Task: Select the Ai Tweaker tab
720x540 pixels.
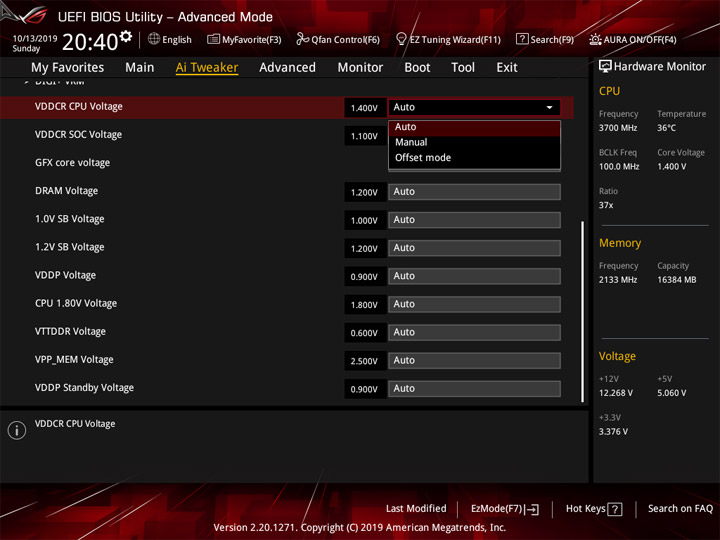Action: [207, 68]
